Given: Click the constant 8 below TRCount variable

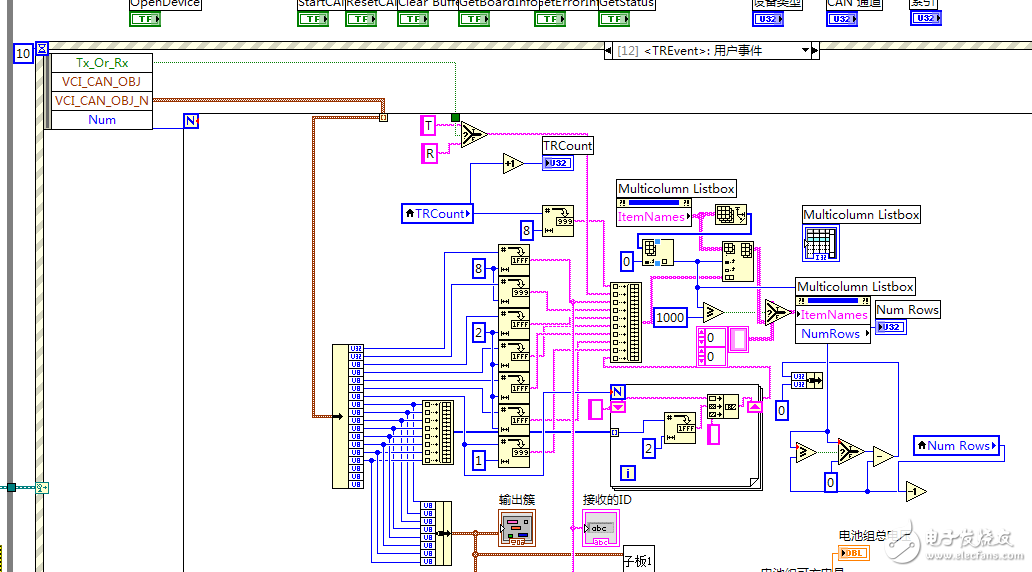Looking at the screenshot, I should [526, 230].
